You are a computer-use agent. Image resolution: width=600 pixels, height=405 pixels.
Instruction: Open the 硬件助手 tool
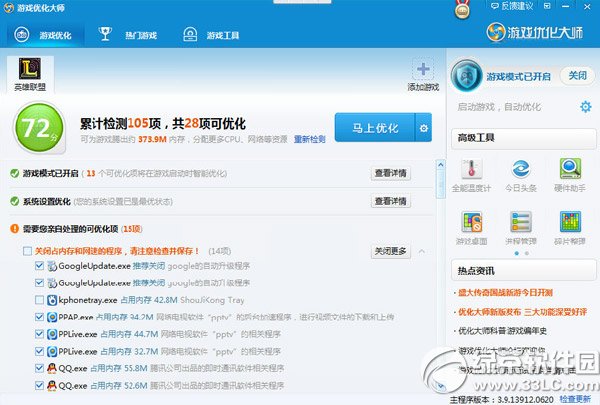[x=570, y=175]
